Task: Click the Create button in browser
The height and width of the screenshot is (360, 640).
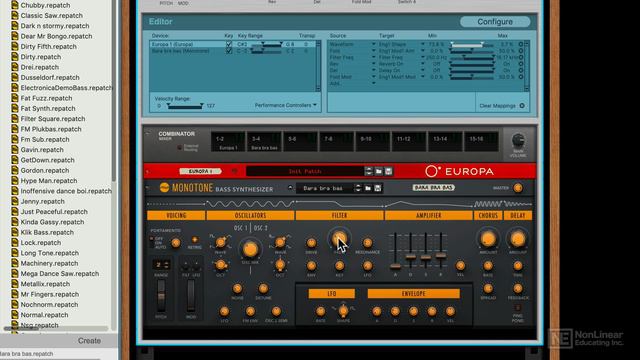Action: pyautogui.click(x=89, y=340)
